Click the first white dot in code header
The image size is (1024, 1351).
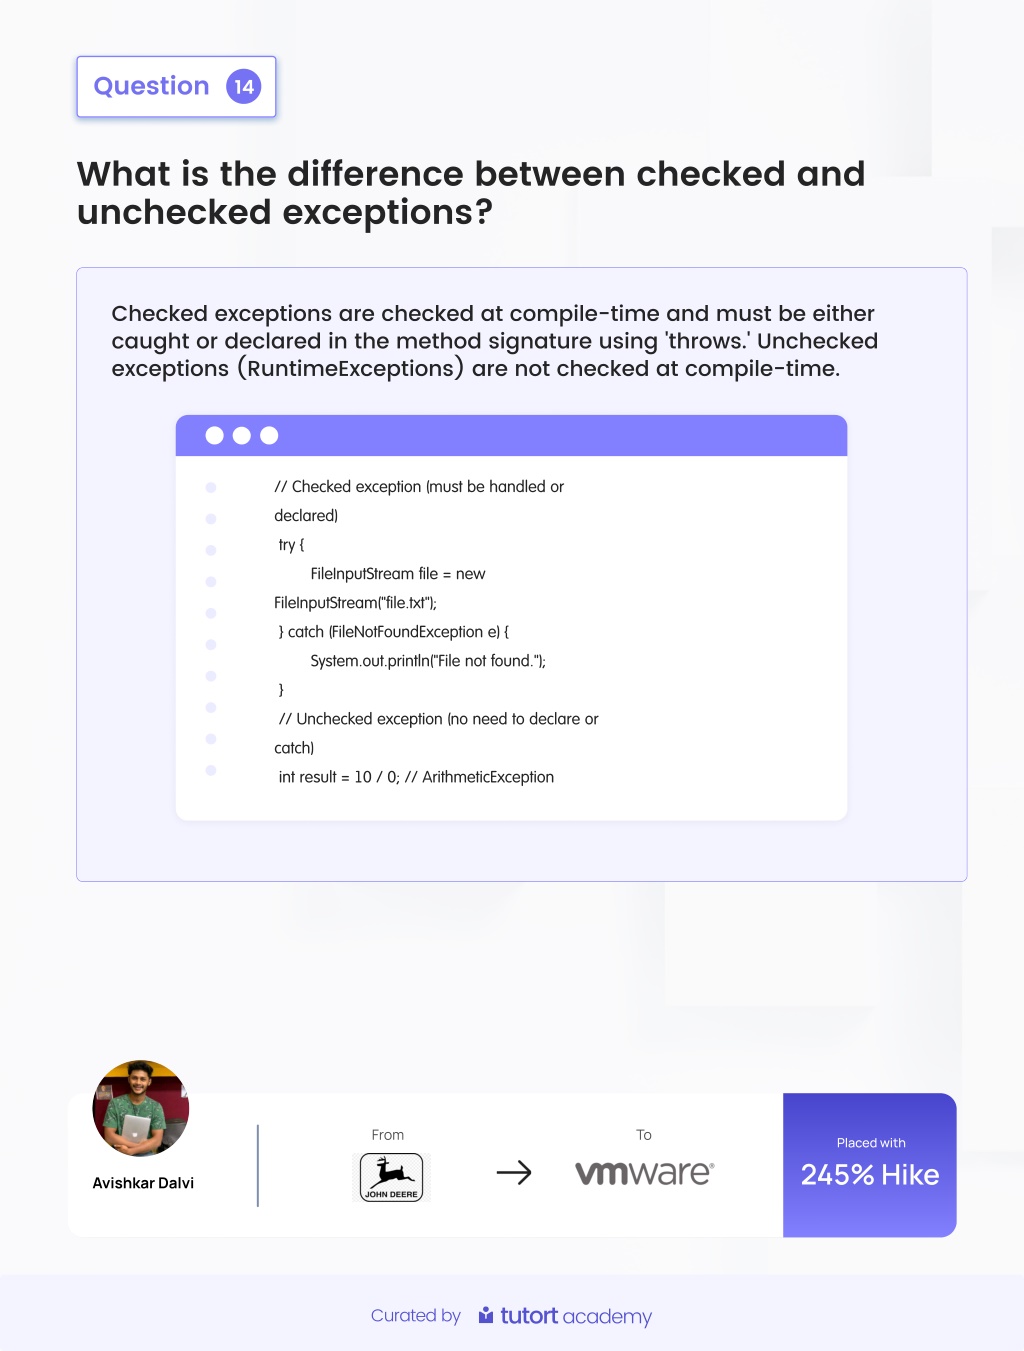(x=214, y=435)
